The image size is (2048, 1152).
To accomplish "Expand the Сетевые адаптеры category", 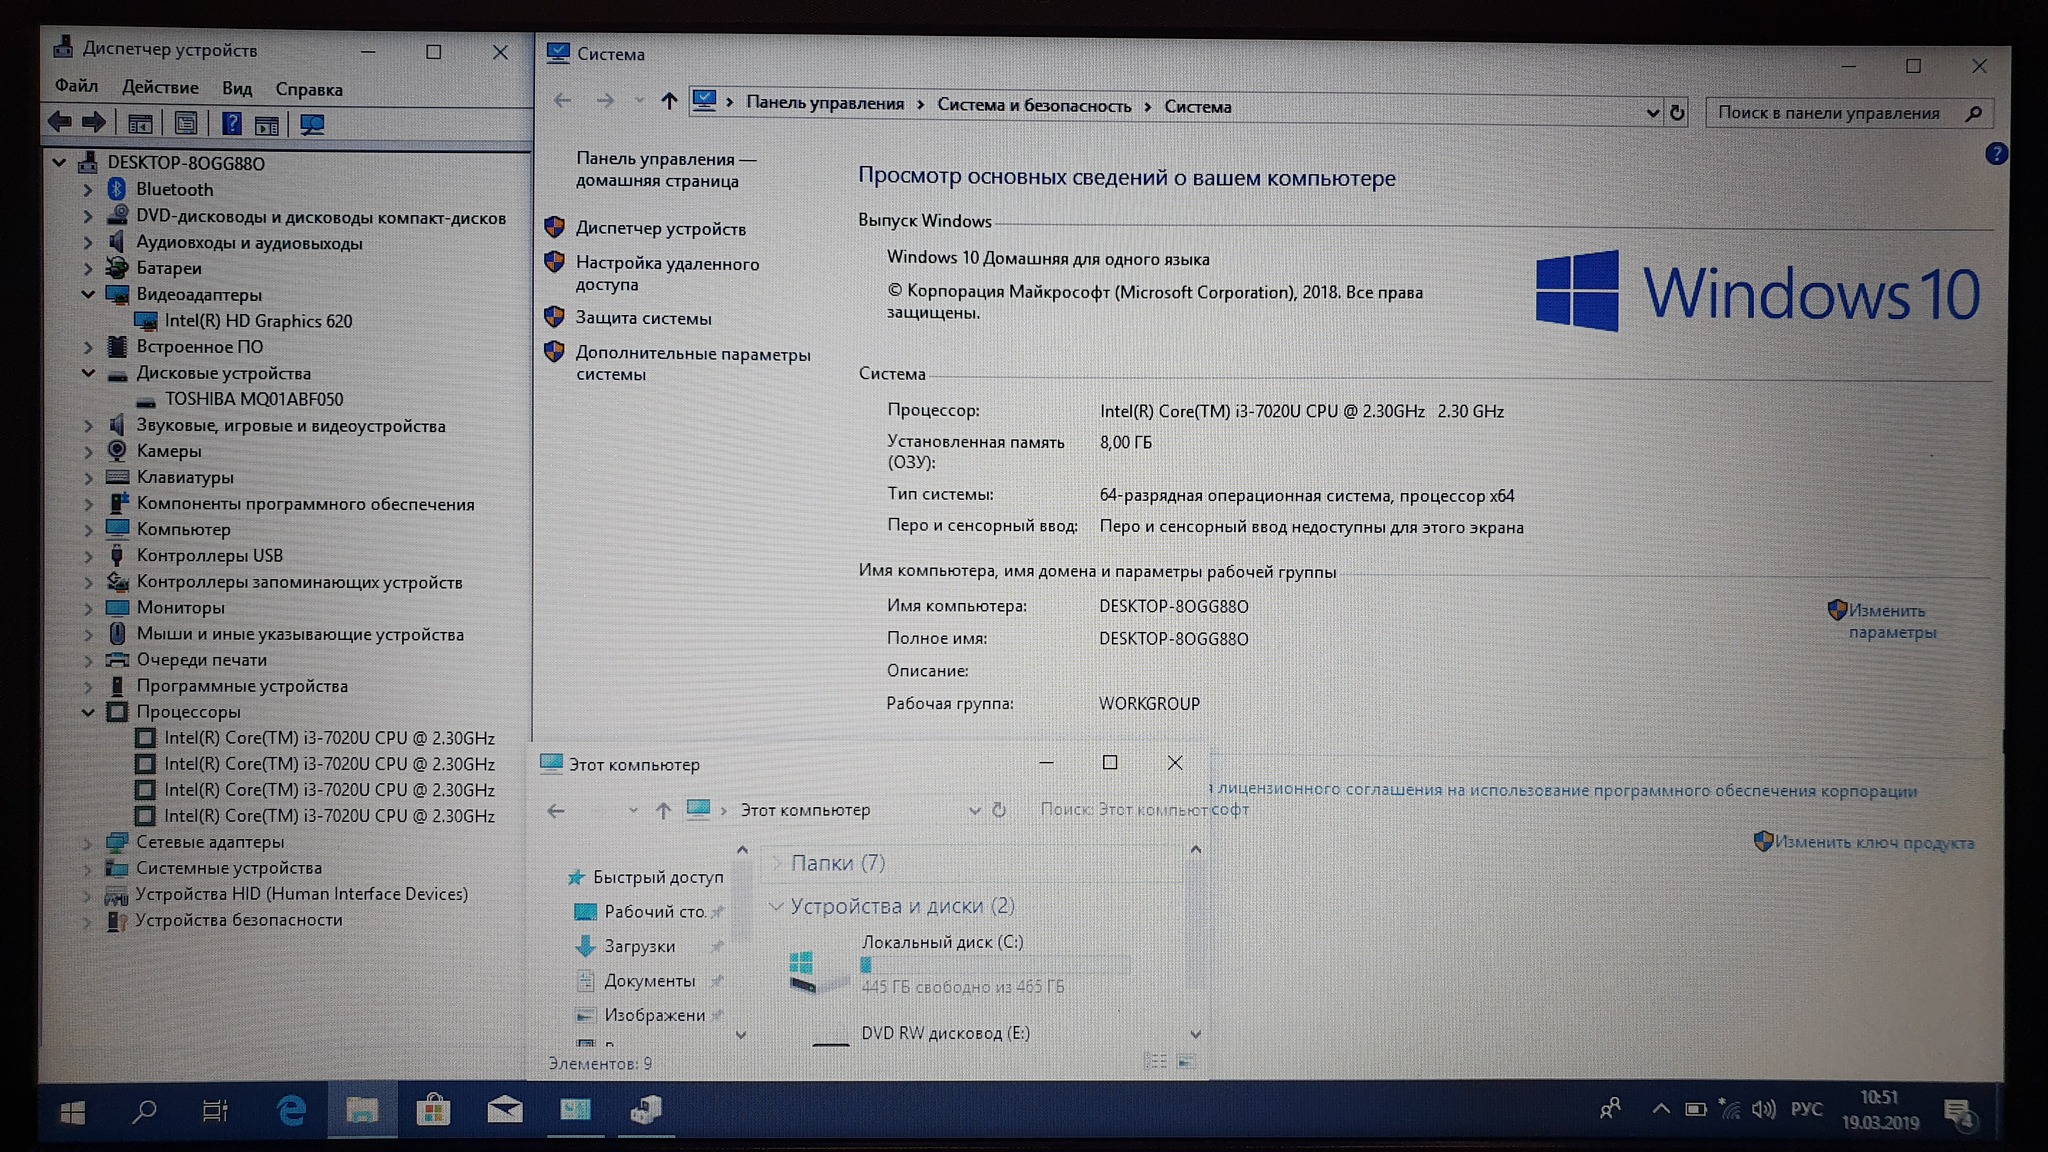I will 88,842.
